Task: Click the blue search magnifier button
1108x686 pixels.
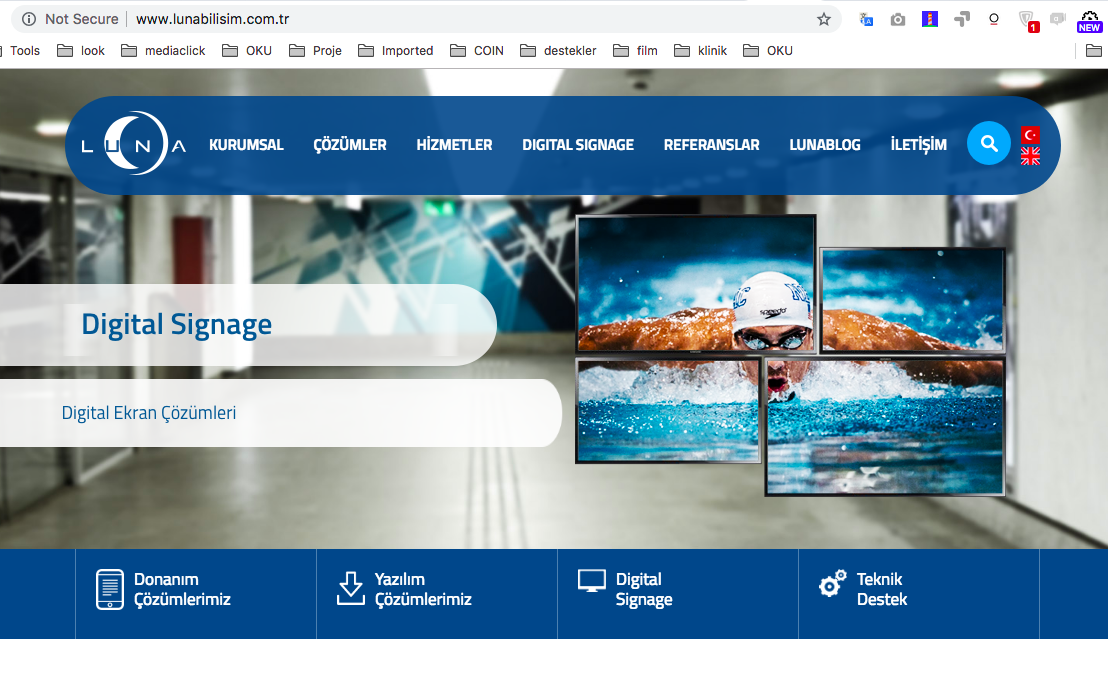Action: [x=989, y=144]
